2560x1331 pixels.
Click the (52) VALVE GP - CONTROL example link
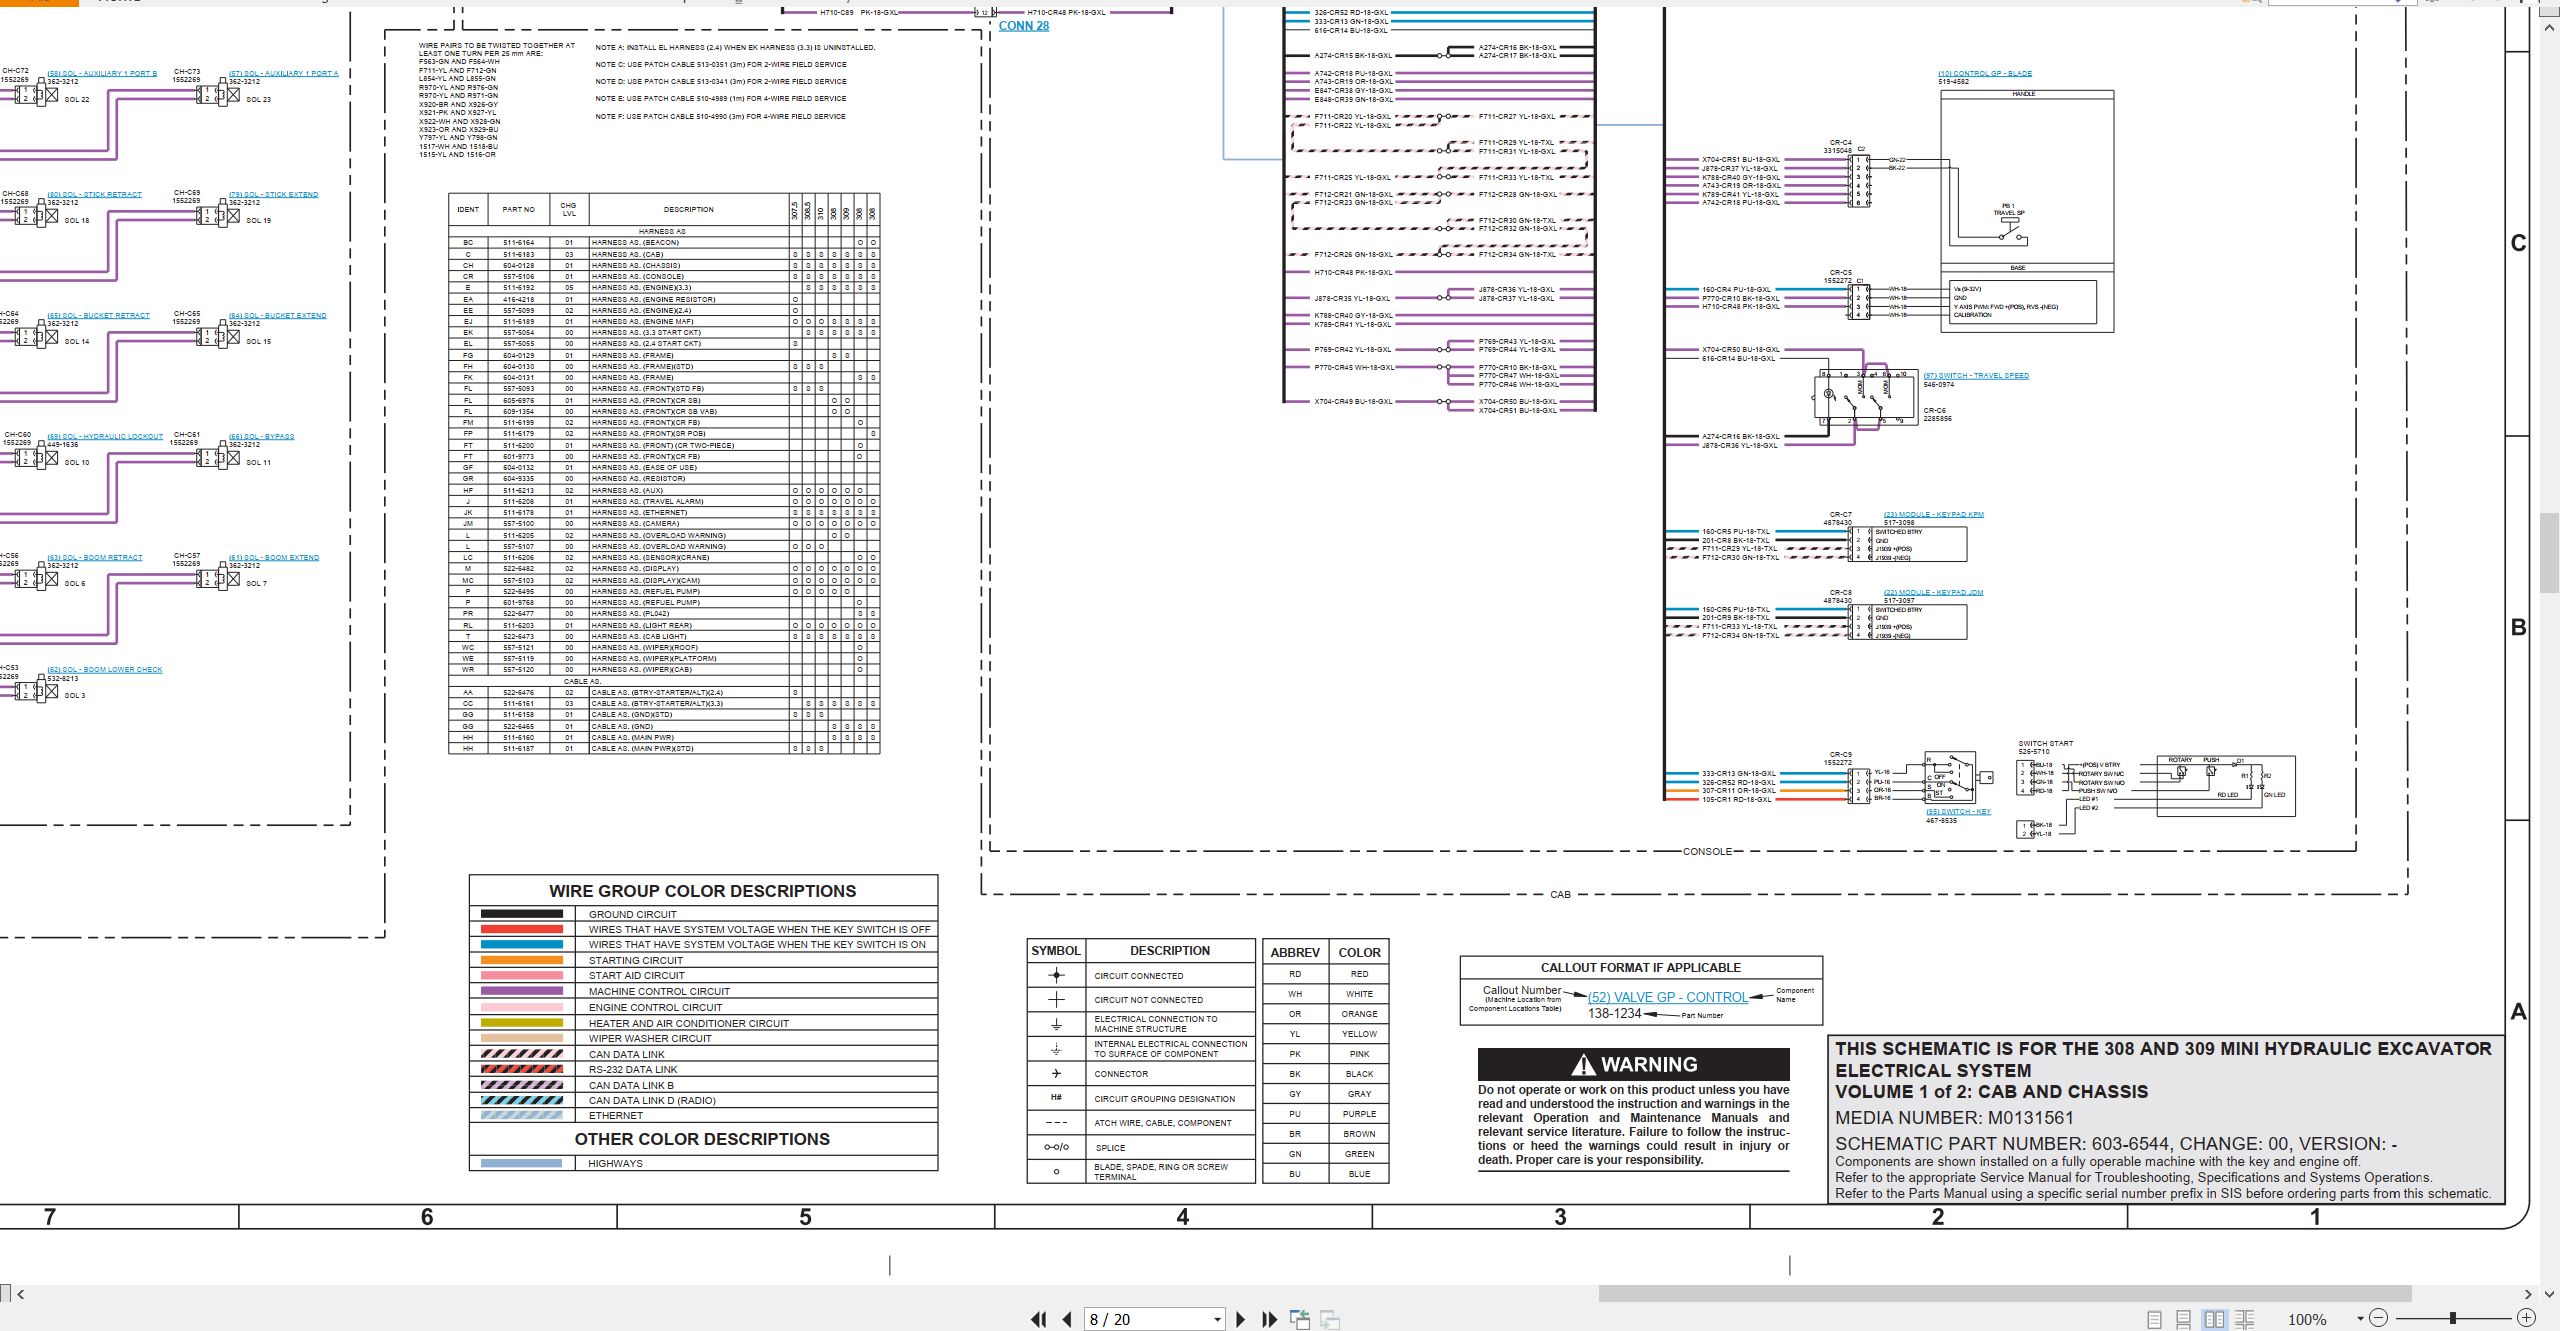coord(1668,997)
